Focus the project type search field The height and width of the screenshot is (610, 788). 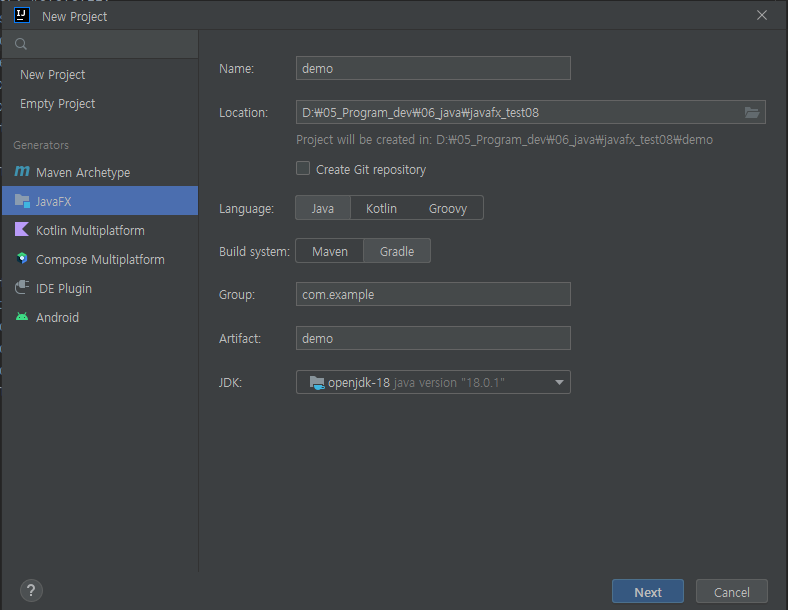coord(100,44)
